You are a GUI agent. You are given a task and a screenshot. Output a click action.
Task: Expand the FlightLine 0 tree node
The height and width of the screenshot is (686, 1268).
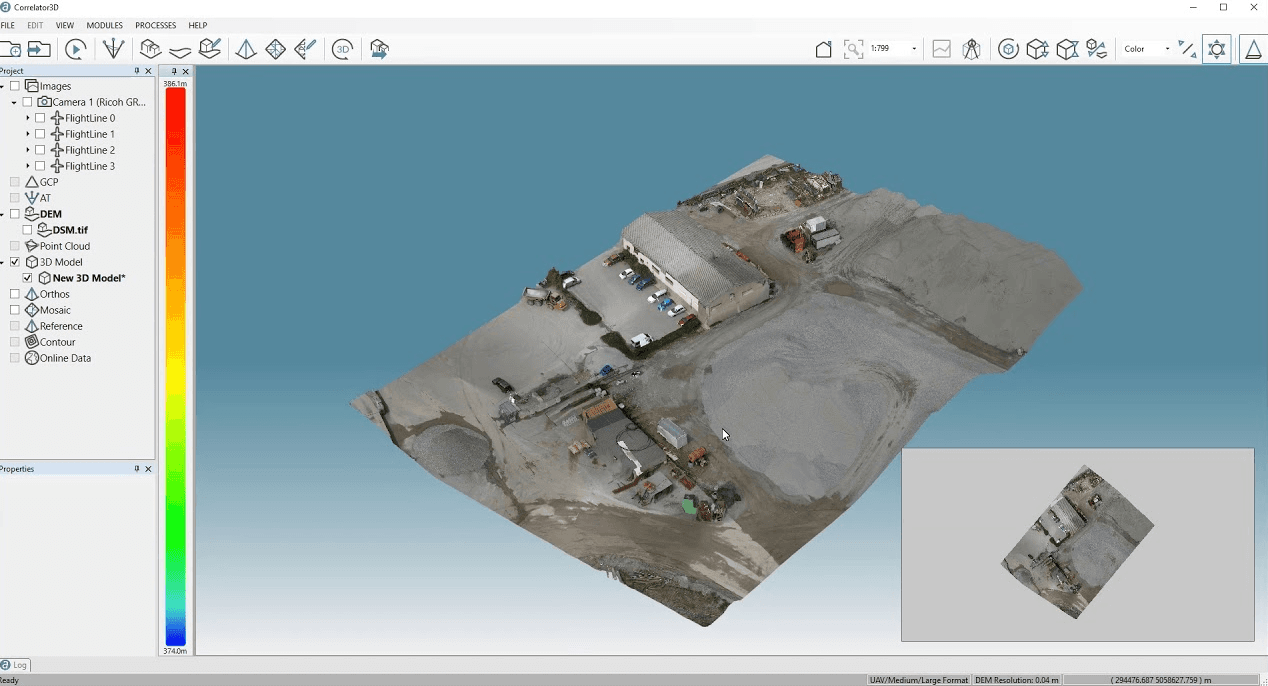[27, 117]
